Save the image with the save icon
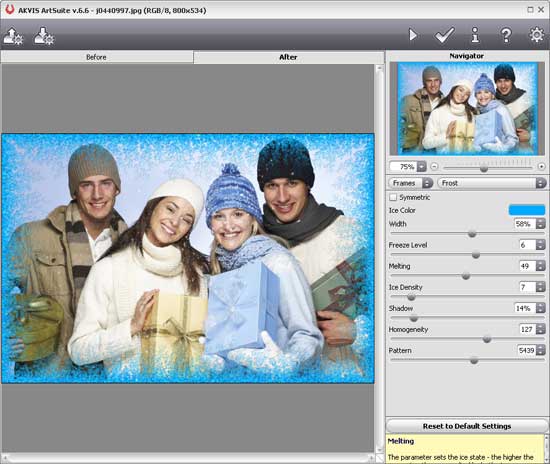 tap(44, 36)
